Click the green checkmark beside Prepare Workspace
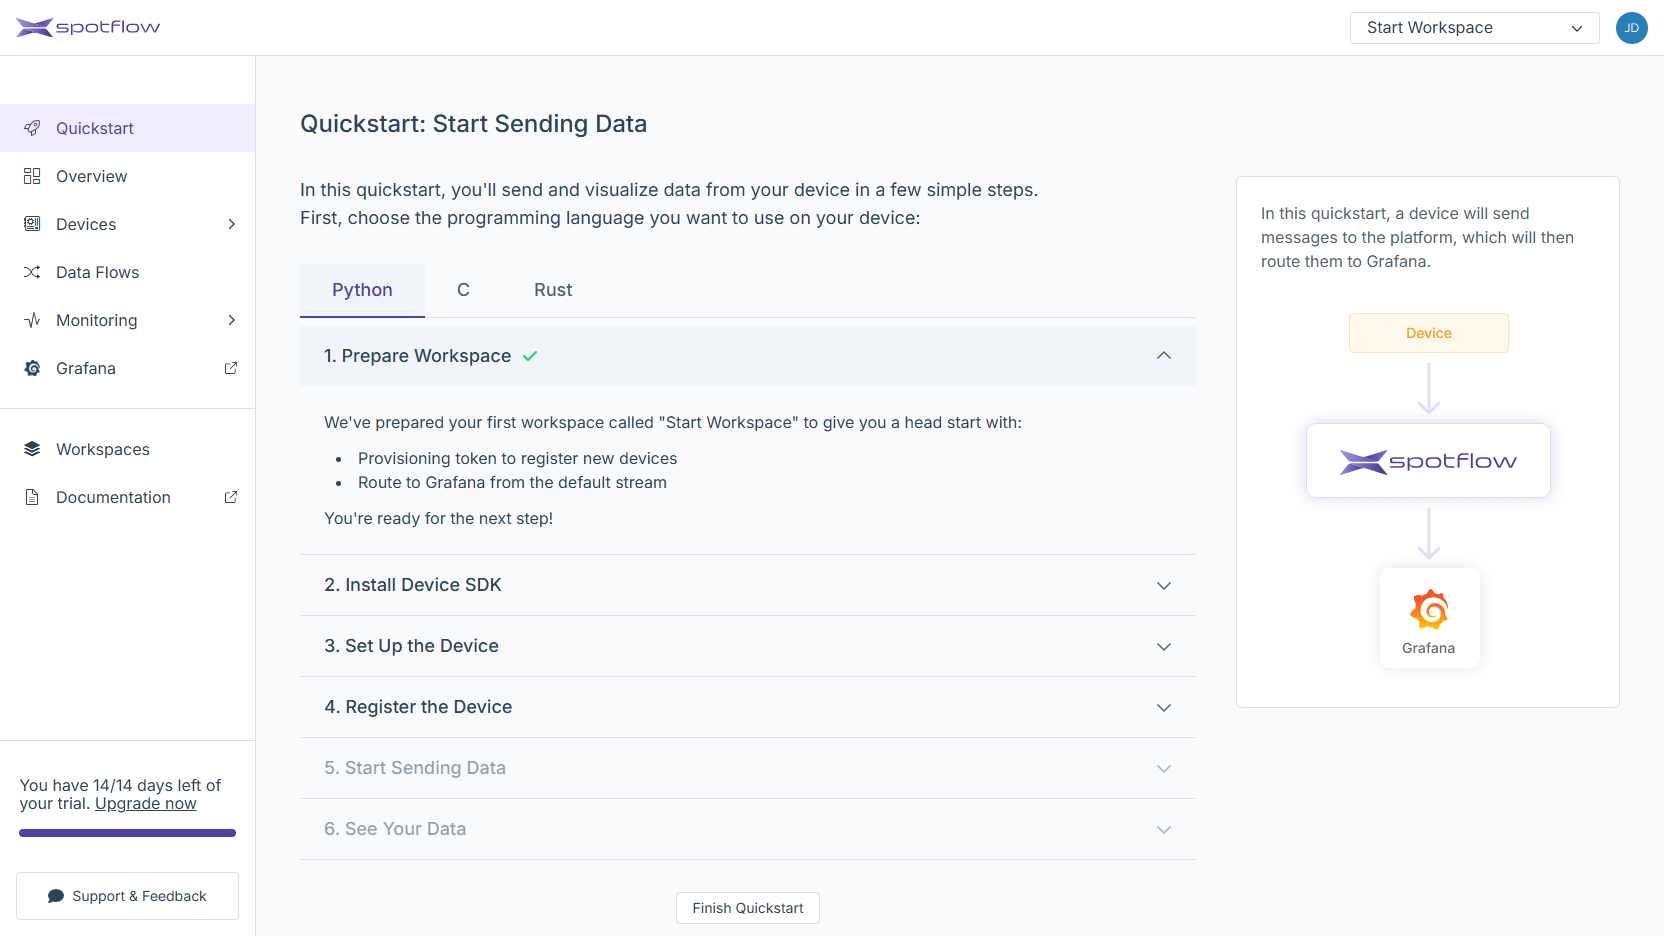1664x936 pixels. point(530,356)
